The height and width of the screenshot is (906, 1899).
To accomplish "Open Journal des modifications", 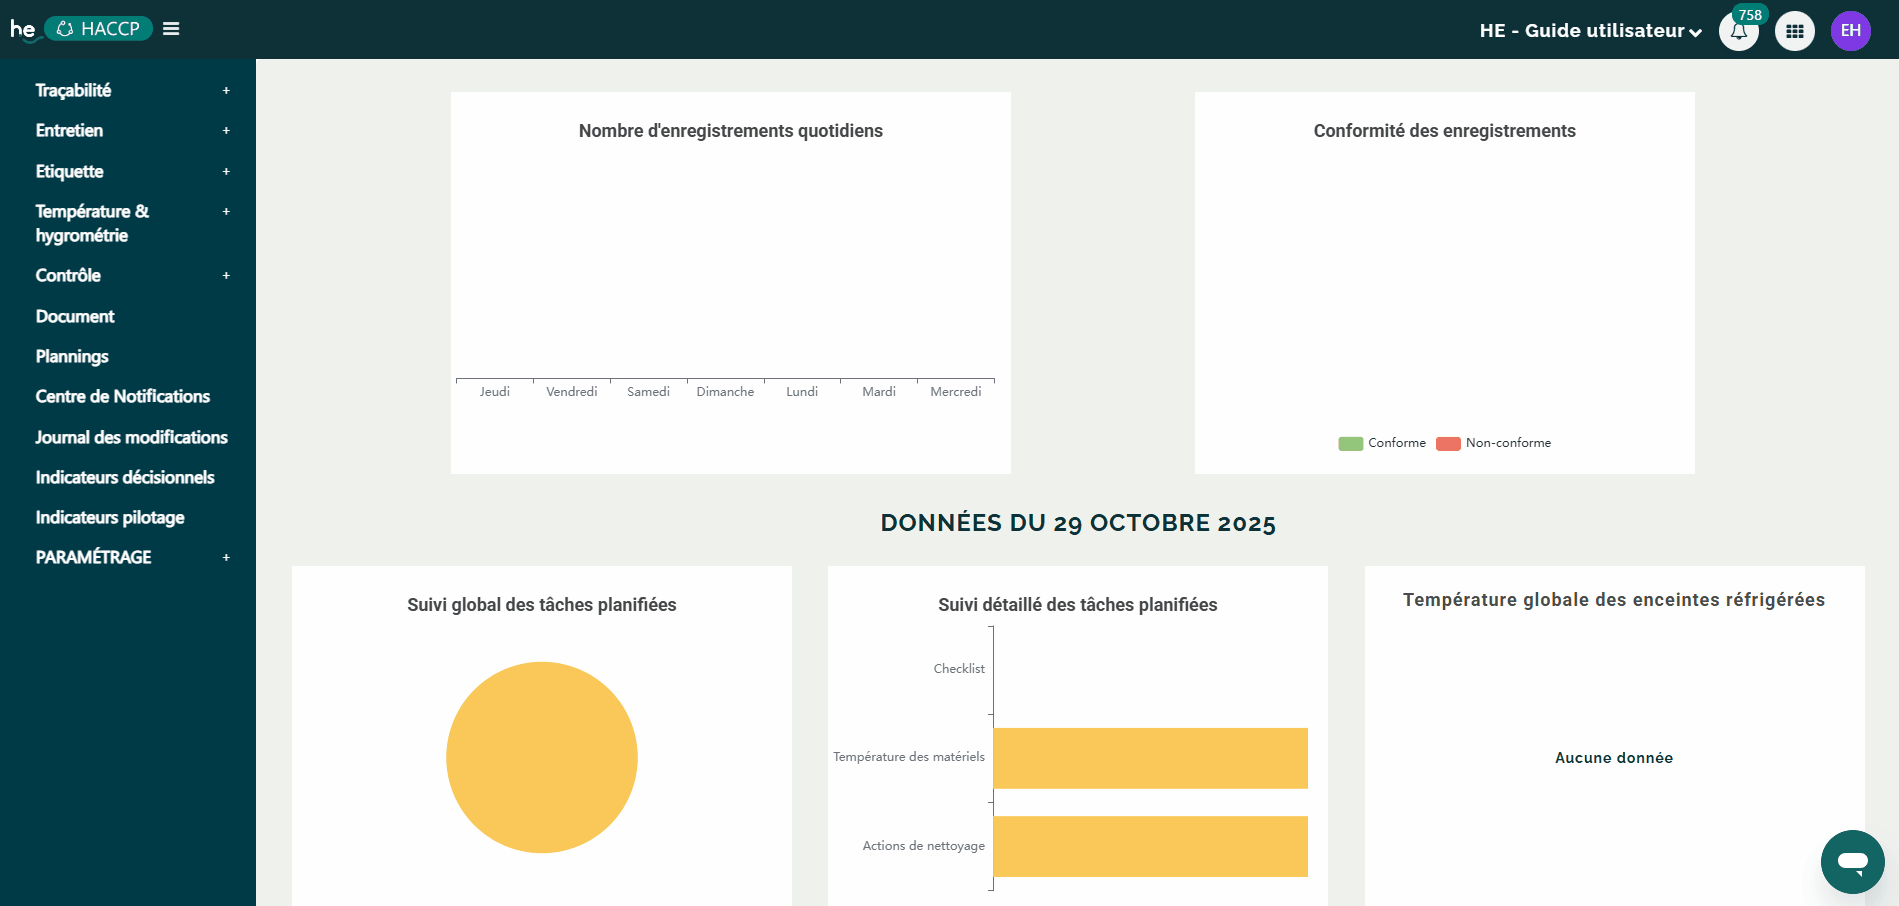I will 131,437.
